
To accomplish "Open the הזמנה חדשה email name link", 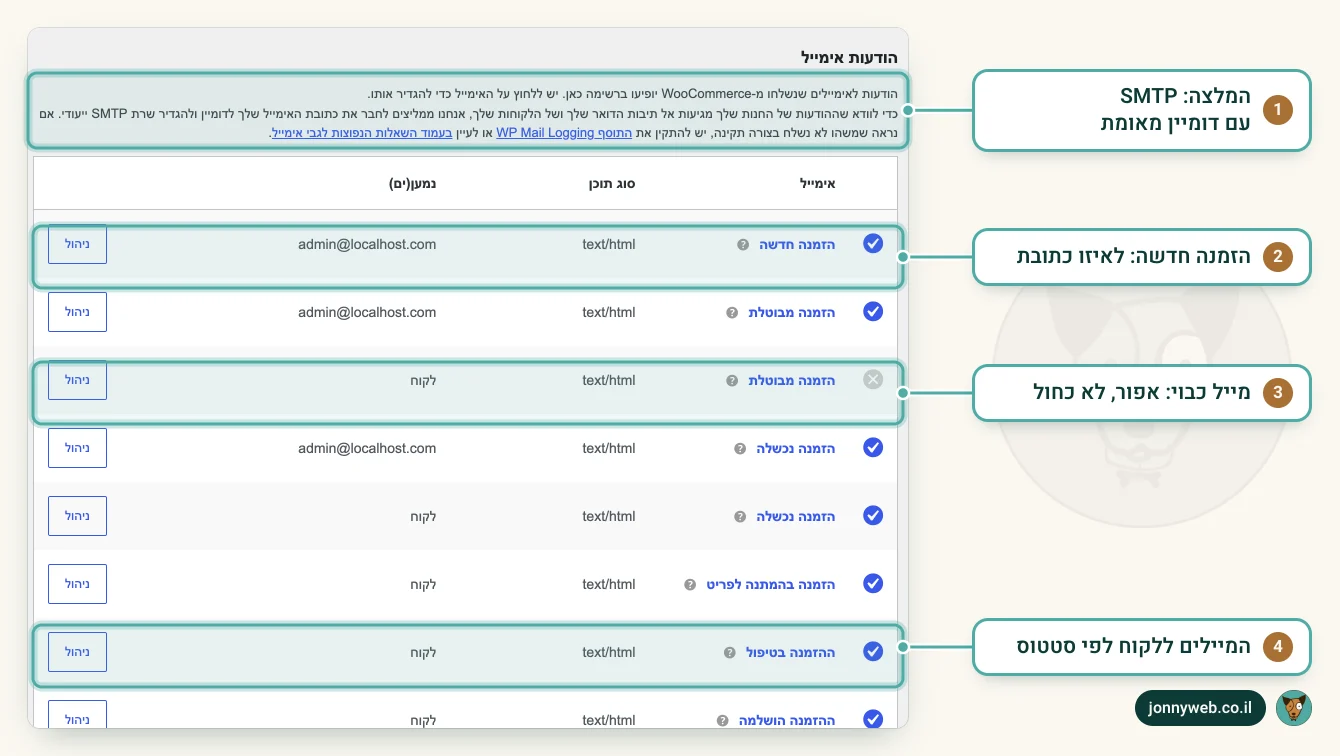I will point(795,244).
